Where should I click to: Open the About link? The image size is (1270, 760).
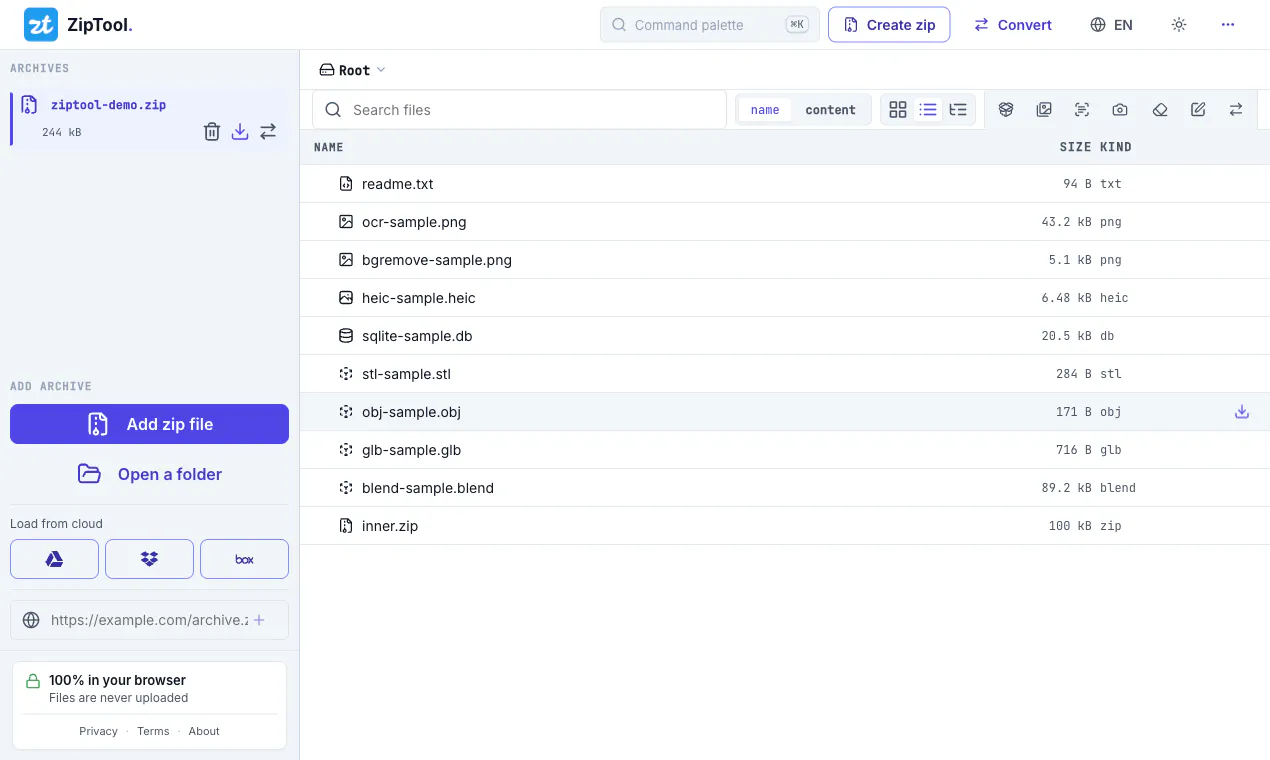(204, 731)
